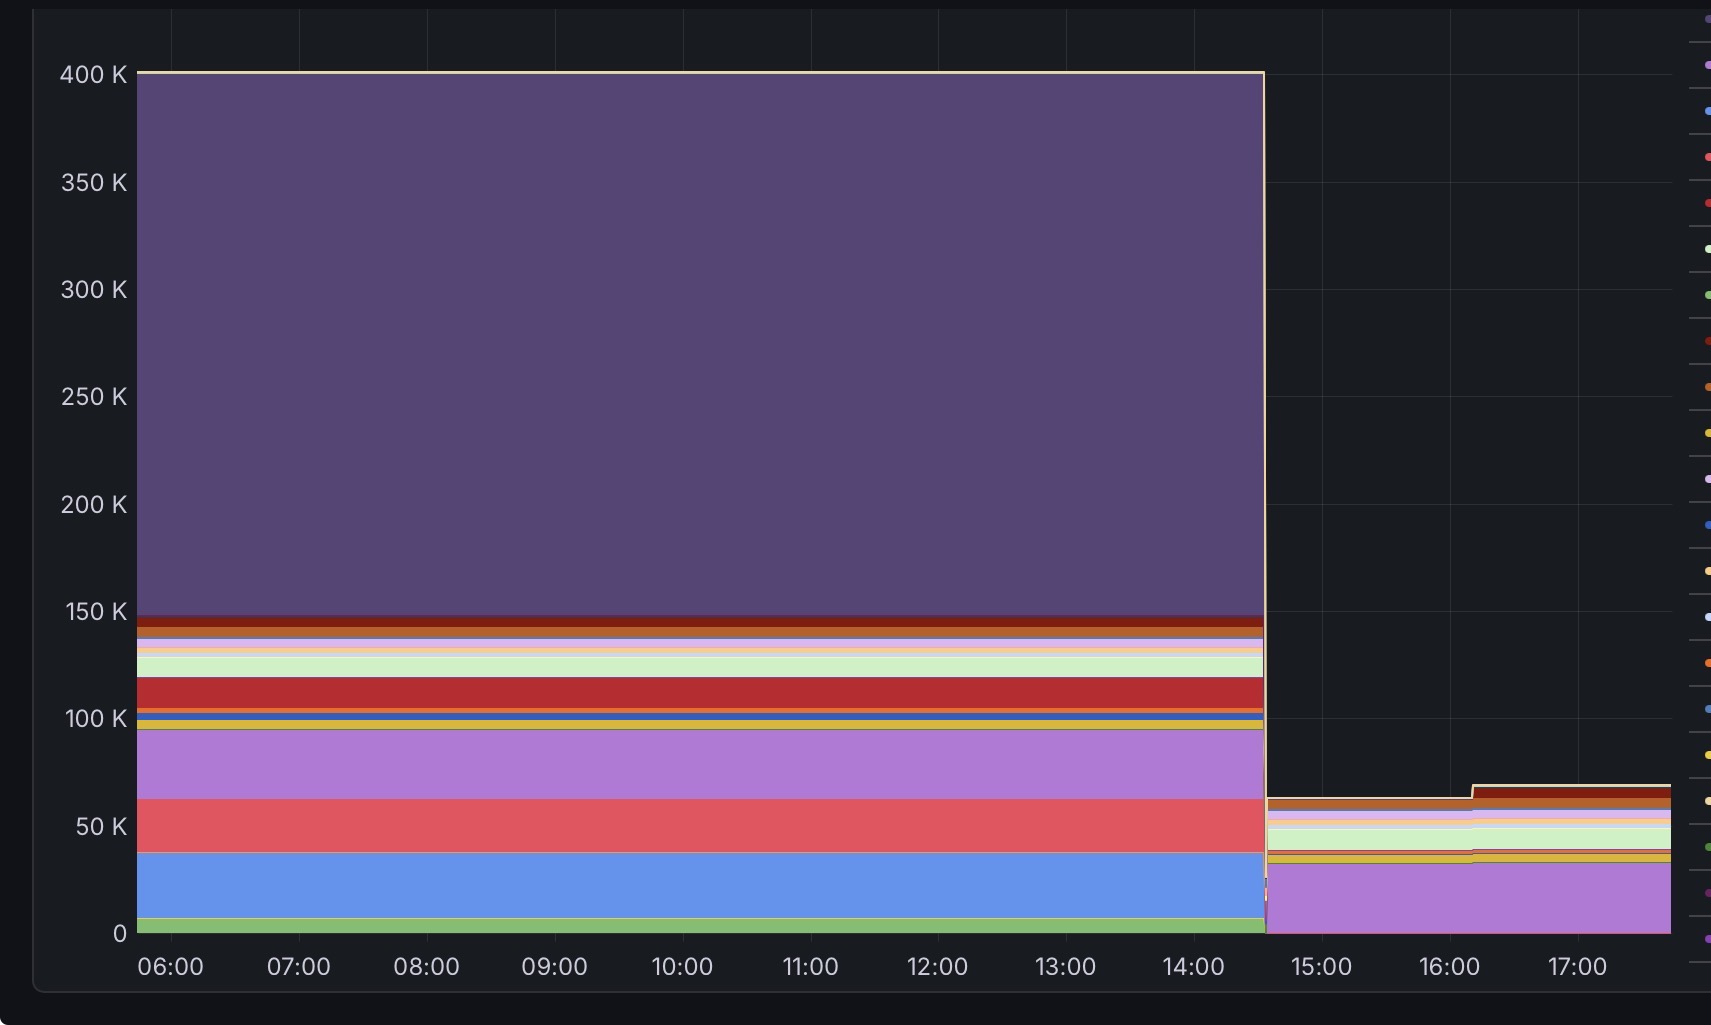The width and height of the screenshot is (1711, 1025).
Task: Select the brown legend series marker
Action: pos(1707,387)
